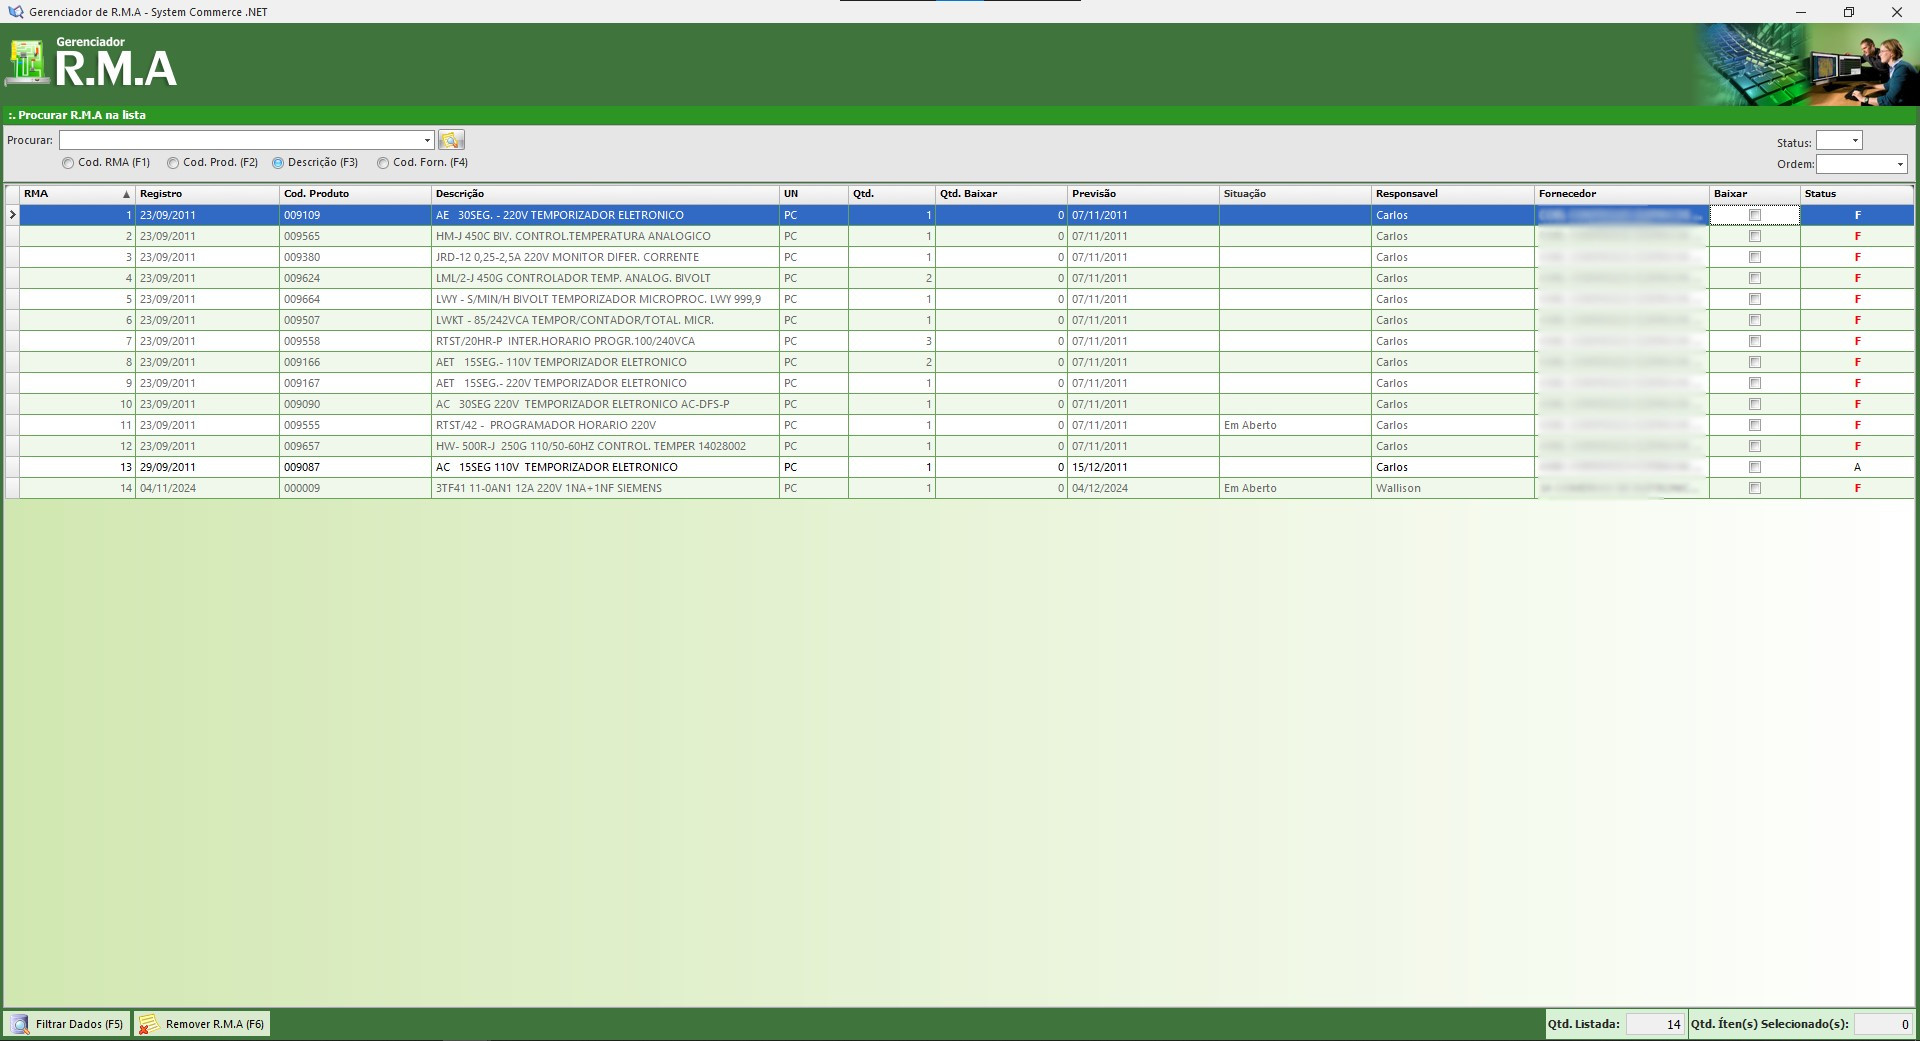Click the RMA column sort arrow
1920x1041 pixels.
coord(126,194)
